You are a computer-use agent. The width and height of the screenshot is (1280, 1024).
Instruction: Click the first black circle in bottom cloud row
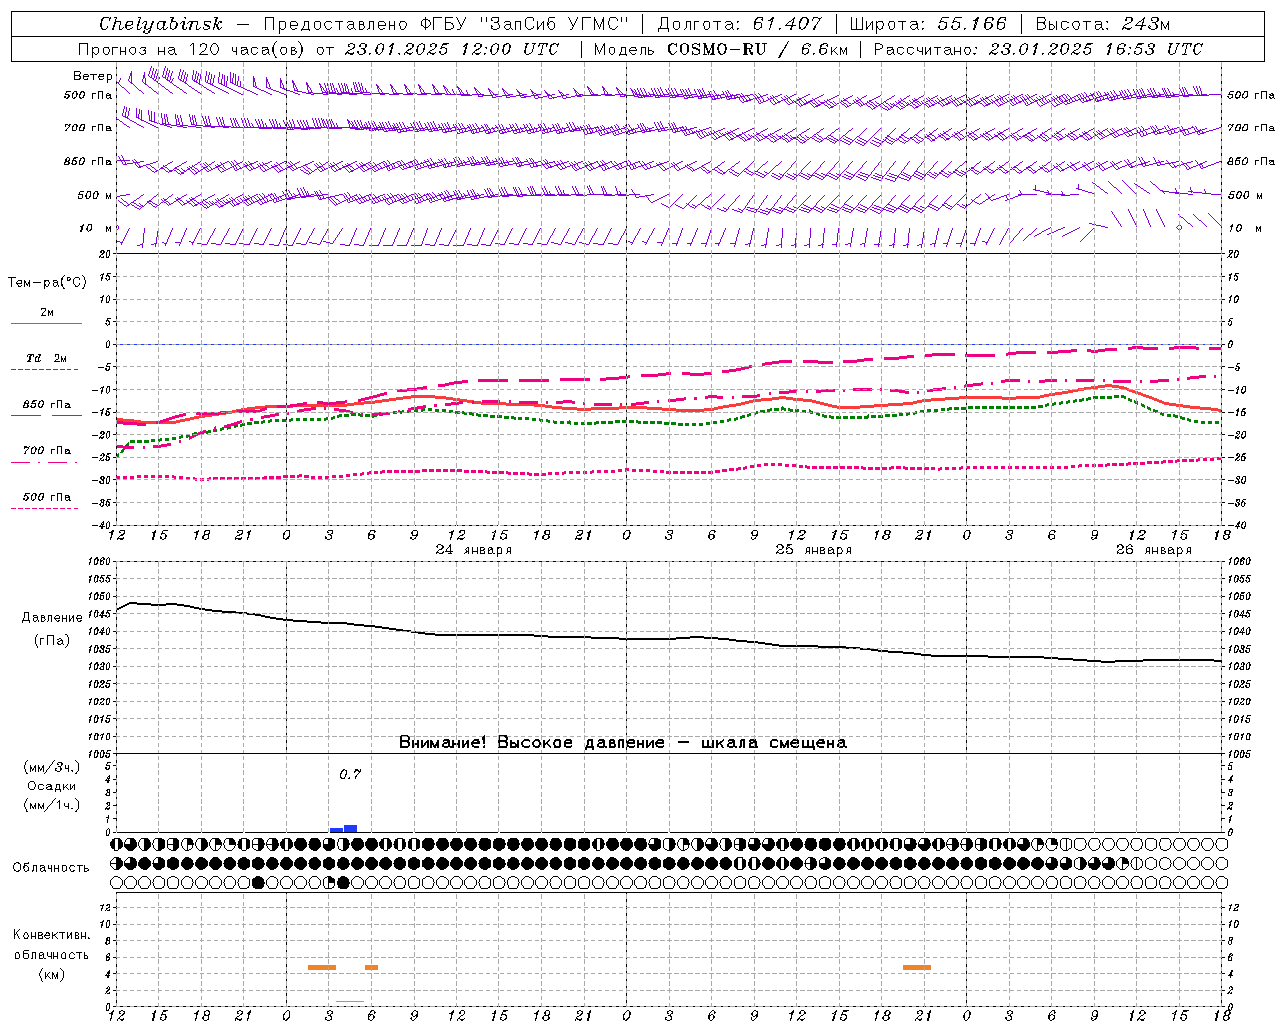[x=259, y=882]
